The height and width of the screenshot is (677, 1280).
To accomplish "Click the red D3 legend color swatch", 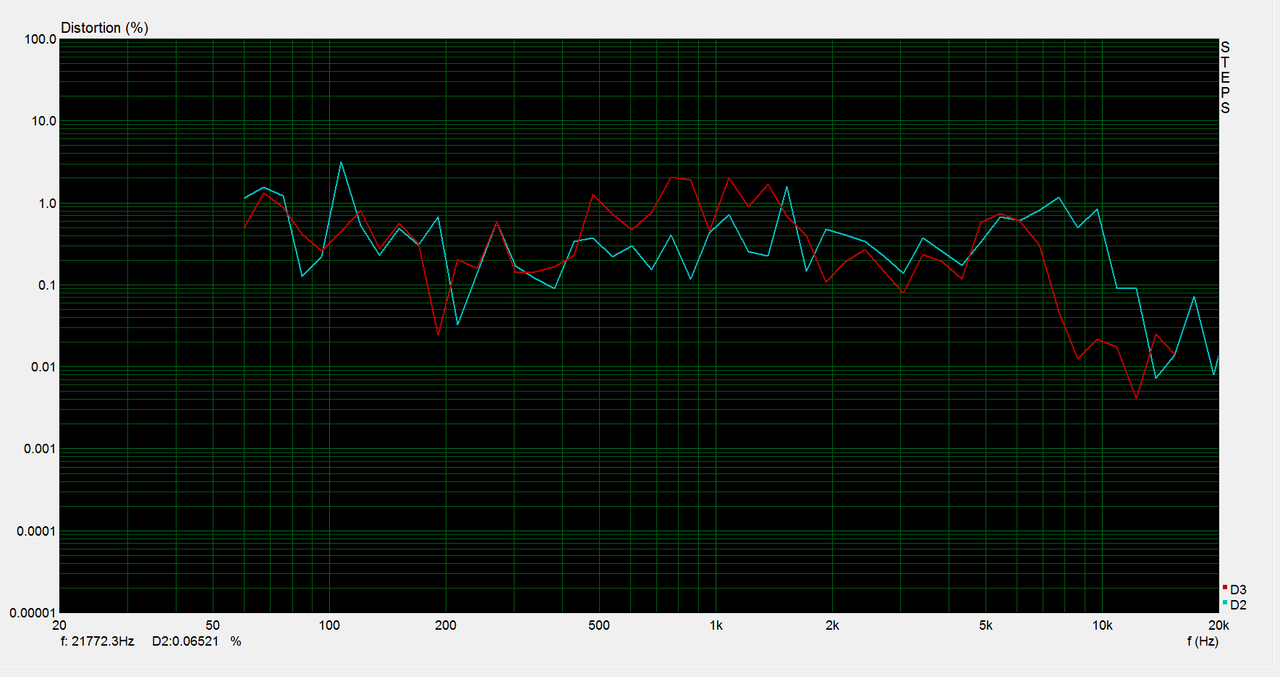I will coord(1225,587).
